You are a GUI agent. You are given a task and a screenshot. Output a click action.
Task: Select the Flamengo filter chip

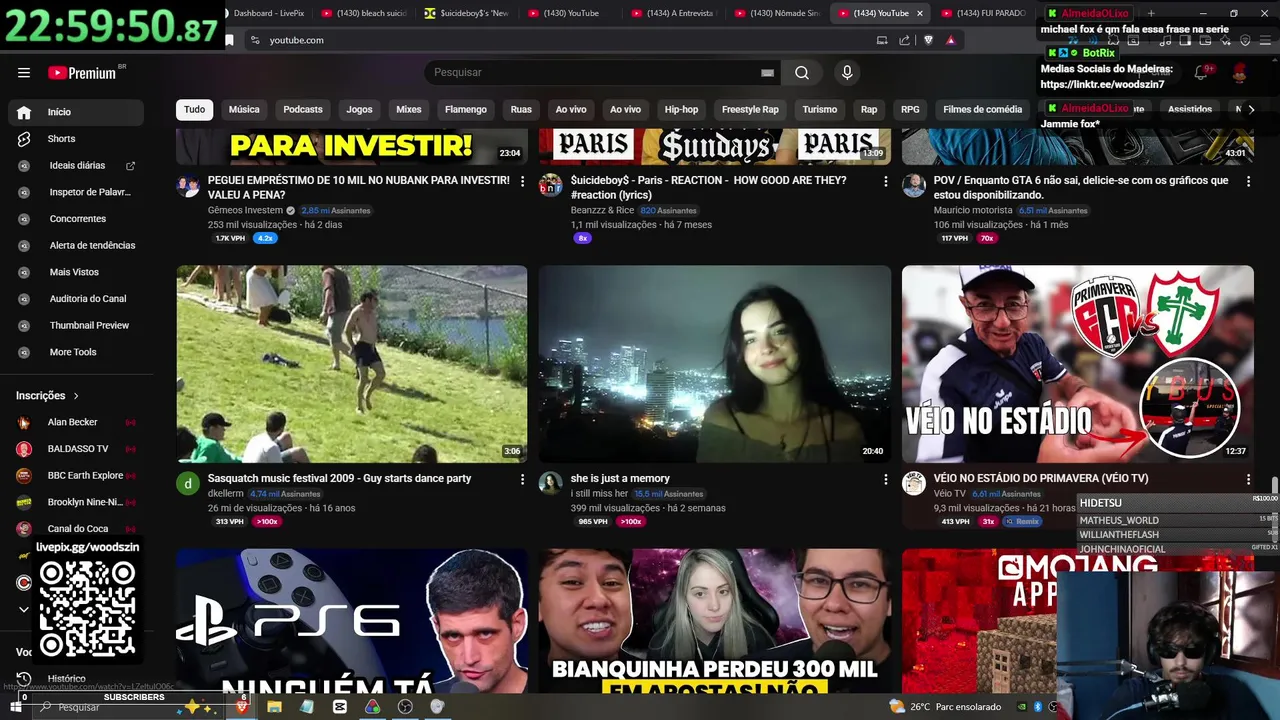(x=466, y=109)
